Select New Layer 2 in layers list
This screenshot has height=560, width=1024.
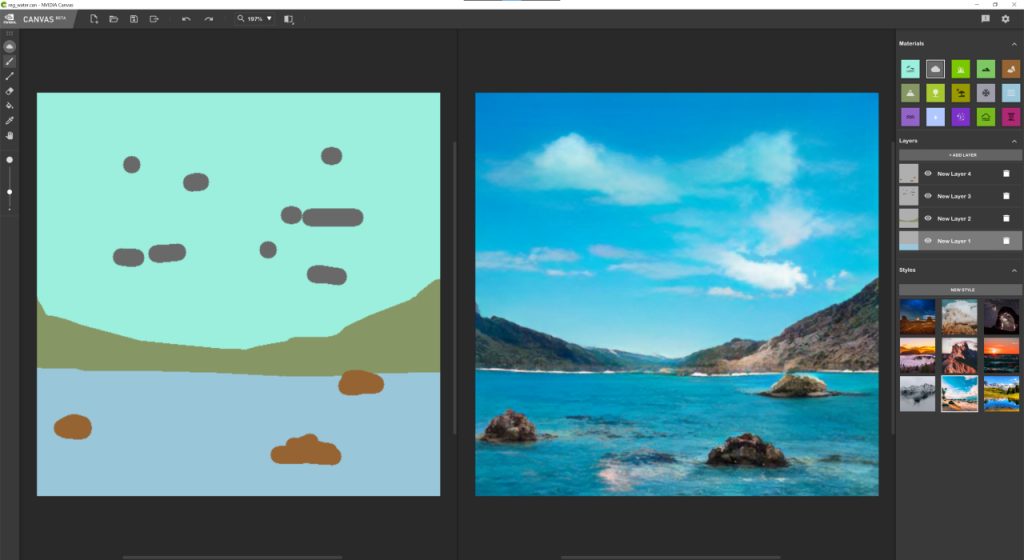(961, 219)
